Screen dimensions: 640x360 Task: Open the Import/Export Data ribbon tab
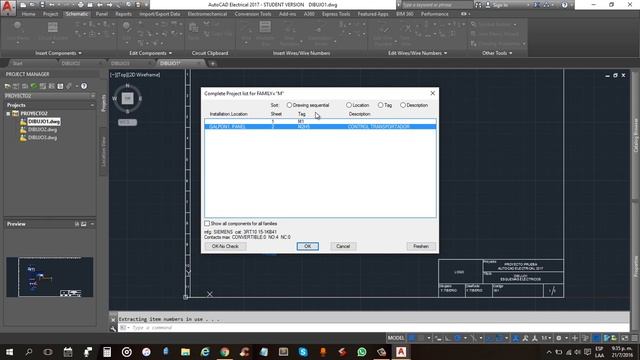point(160,14)
